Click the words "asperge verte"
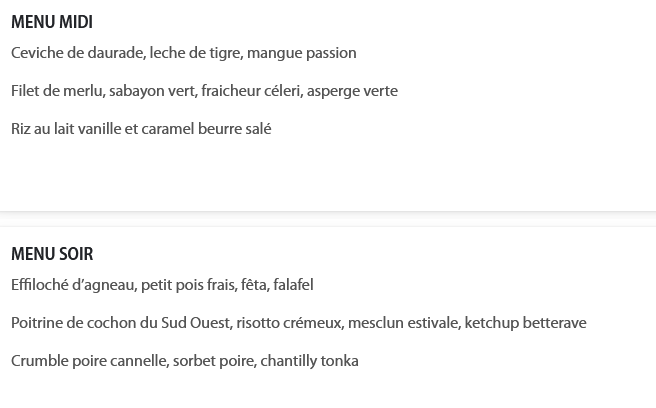The image size is (656, 408). click(x=352, y=91)
